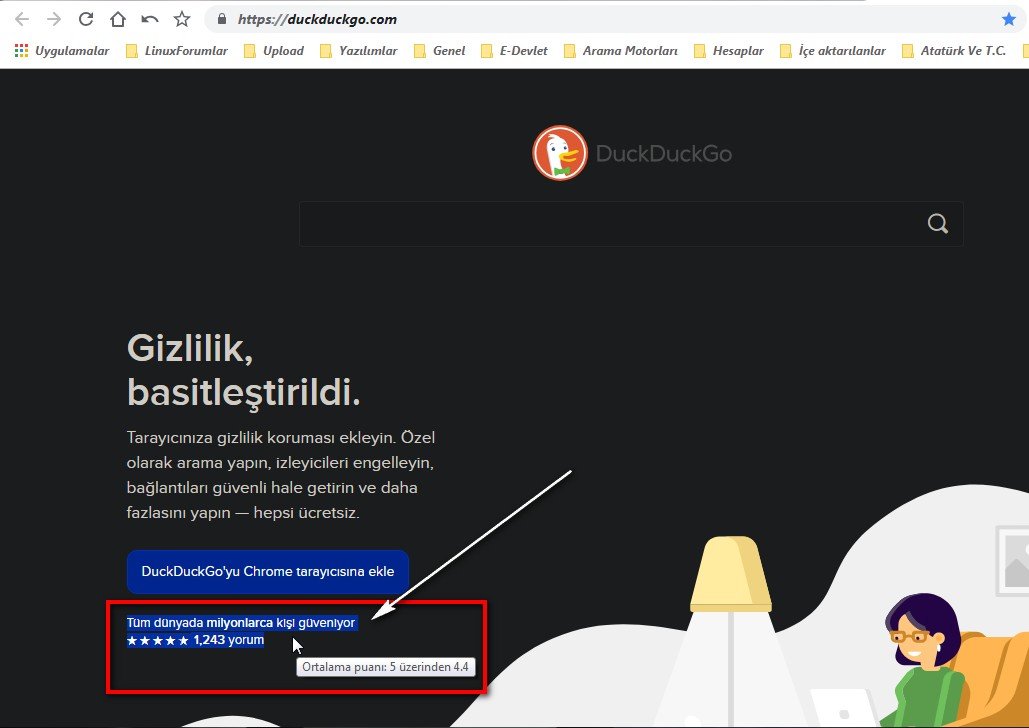Click the undo curved arrow icon
Image resolution: width=1029 pixels, height=728 pixels.
(x=150, y=19)
